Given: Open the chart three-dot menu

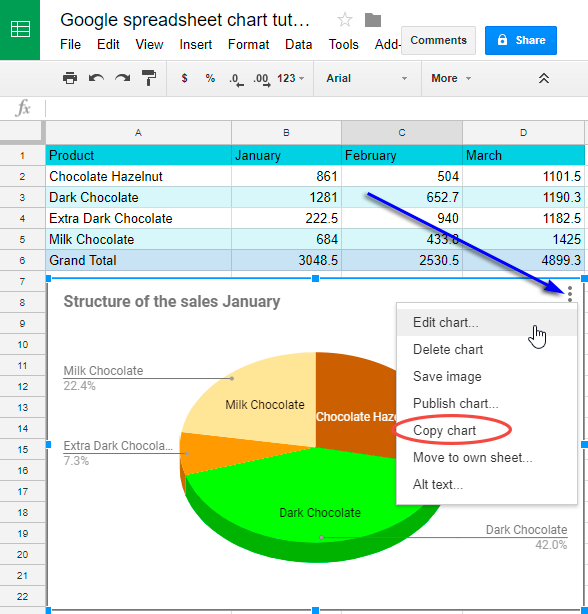Looking at the screenshot, I should click(x=570, y=294).
